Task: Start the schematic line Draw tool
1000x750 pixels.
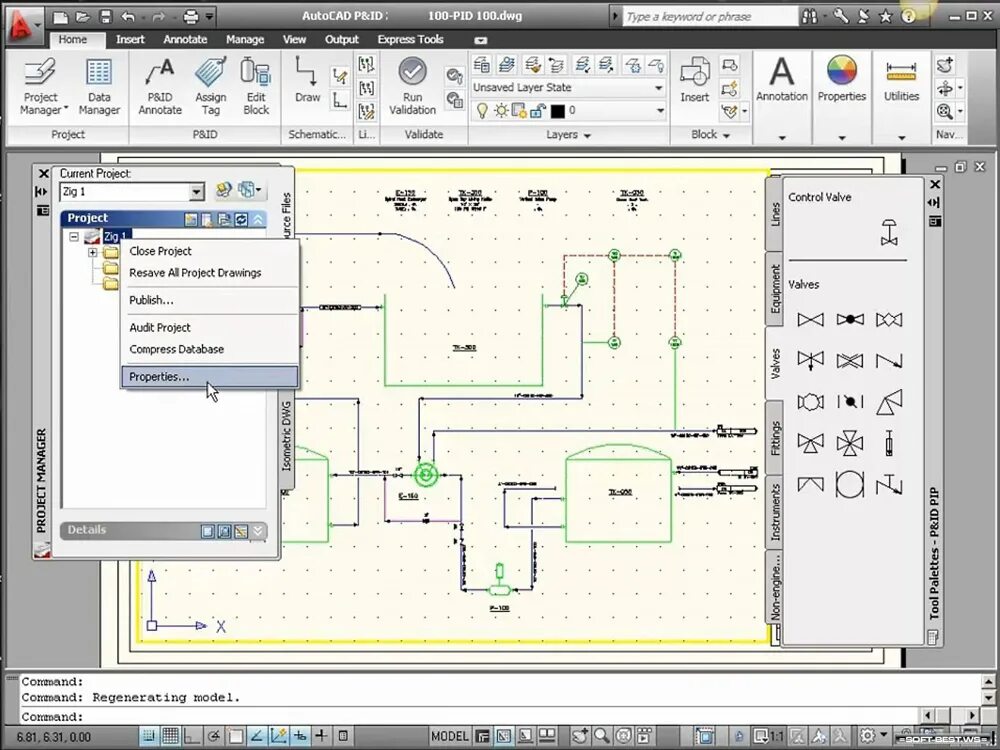Action: pyautogui.click(x=307, y=80)
